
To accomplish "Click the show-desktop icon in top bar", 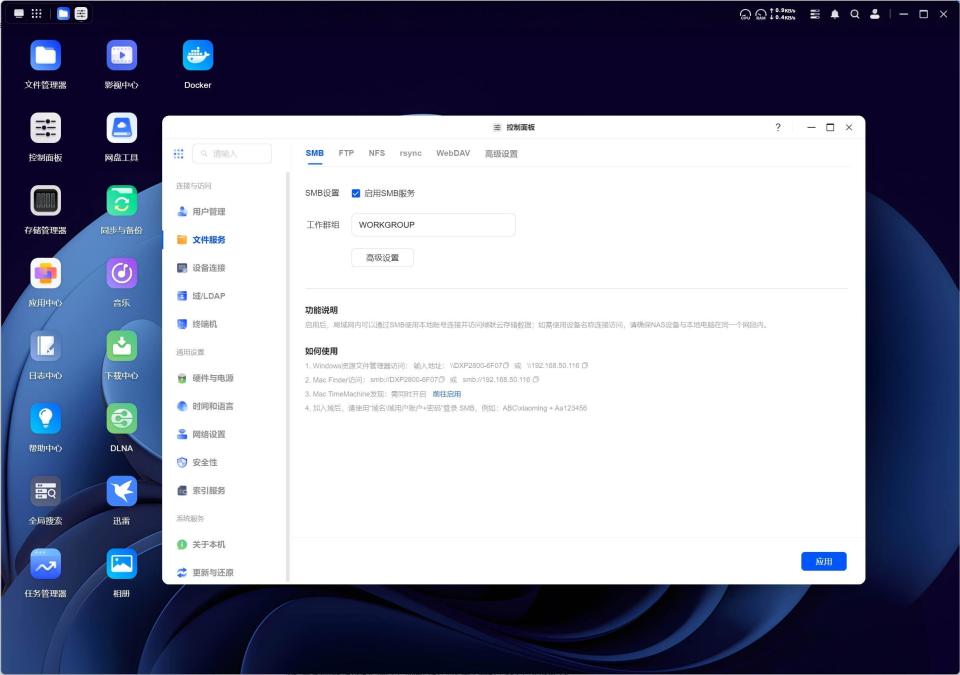I will tap(19, 13).
